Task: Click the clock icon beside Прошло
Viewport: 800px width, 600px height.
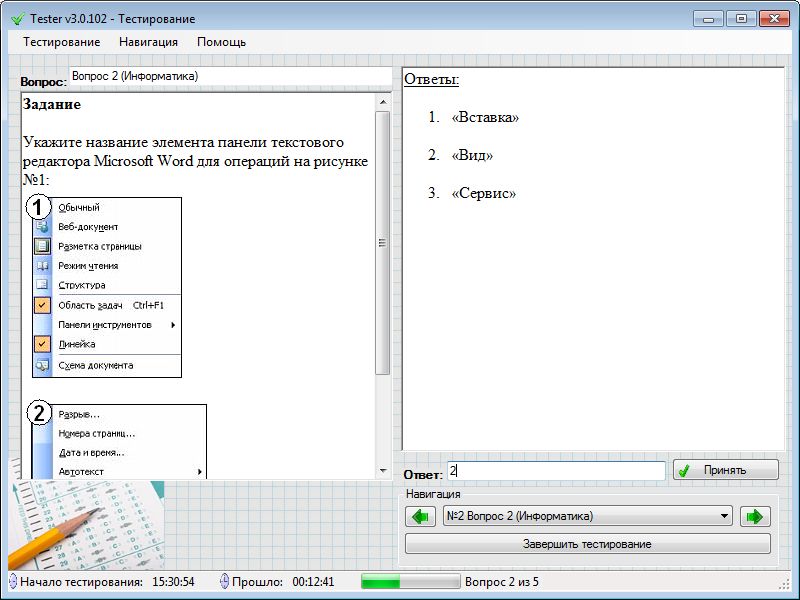Action: pos(224,582)
